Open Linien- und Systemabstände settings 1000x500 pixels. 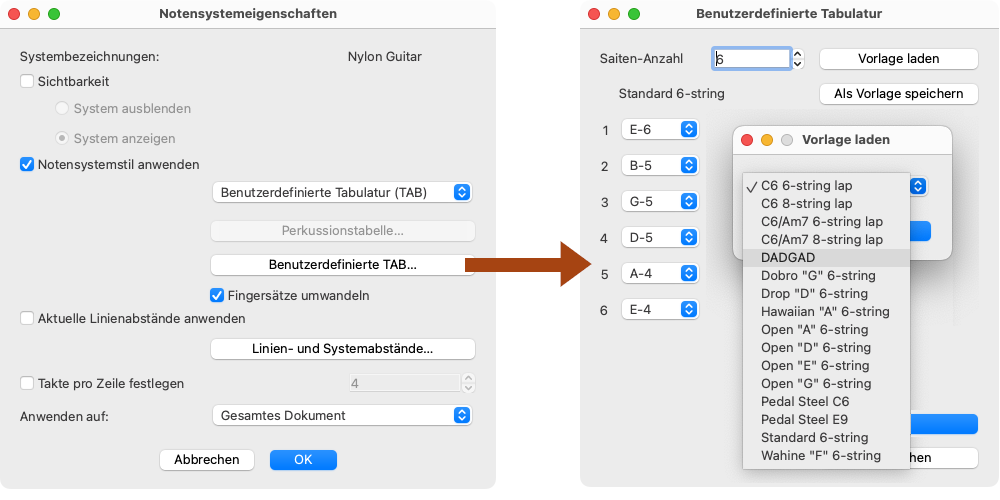[x=342, y=349]
